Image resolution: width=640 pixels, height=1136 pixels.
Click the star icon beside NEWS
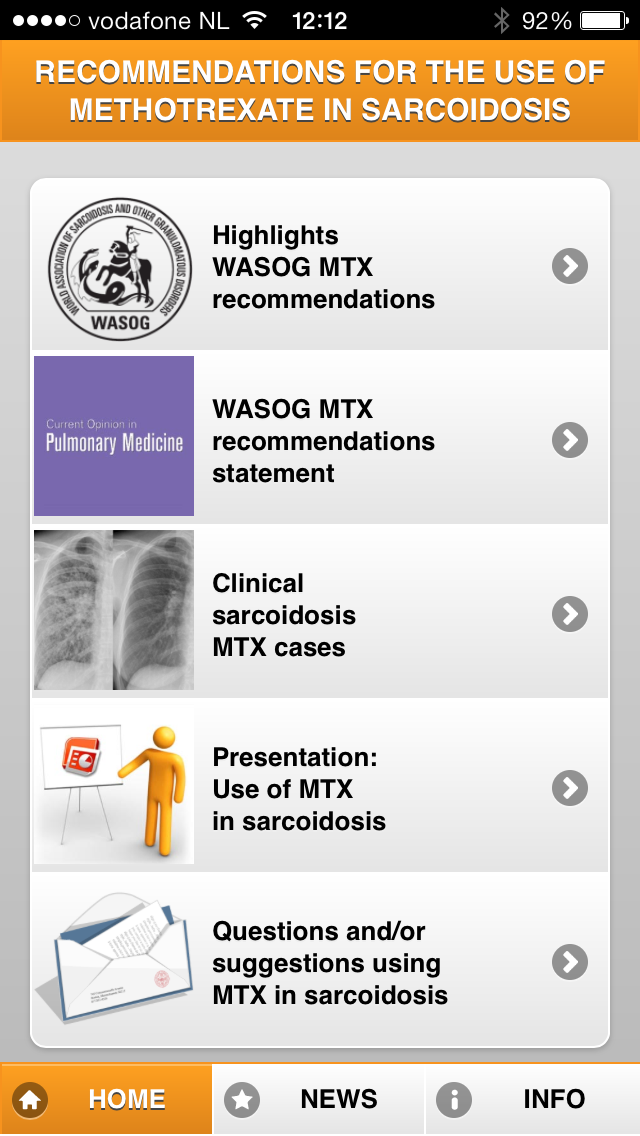click(x=242, y=1100)
